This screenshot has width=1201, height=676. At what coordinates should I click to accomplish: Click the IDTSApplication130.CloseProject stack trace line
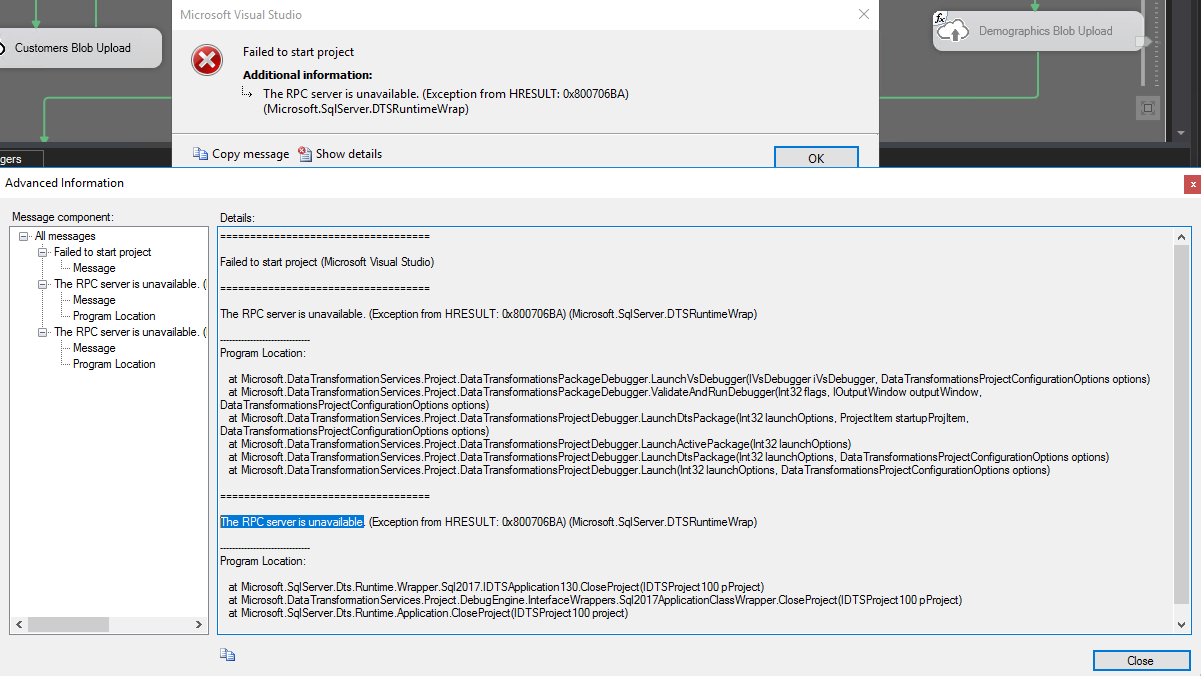[496, 587]
